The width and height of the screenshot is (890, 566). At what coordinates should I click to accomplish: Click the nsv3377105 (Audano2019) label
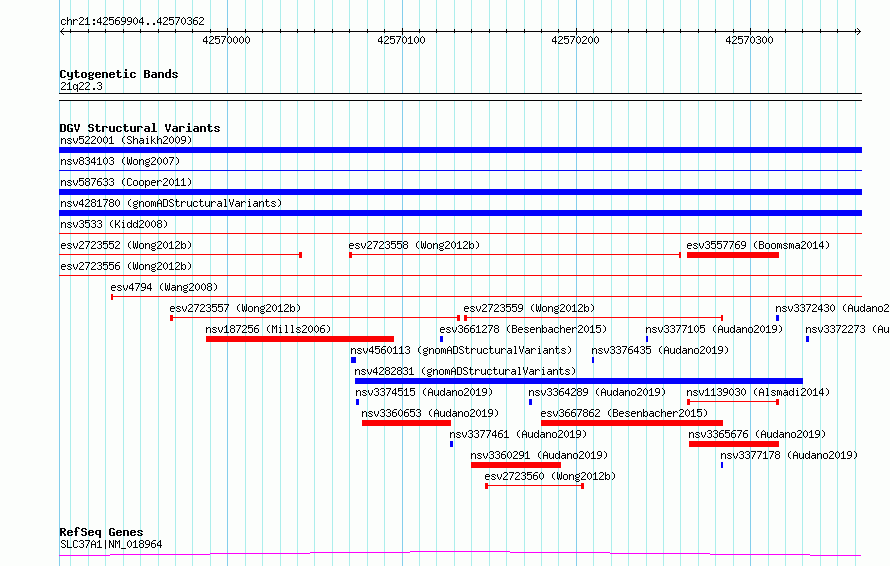[714, 329]
